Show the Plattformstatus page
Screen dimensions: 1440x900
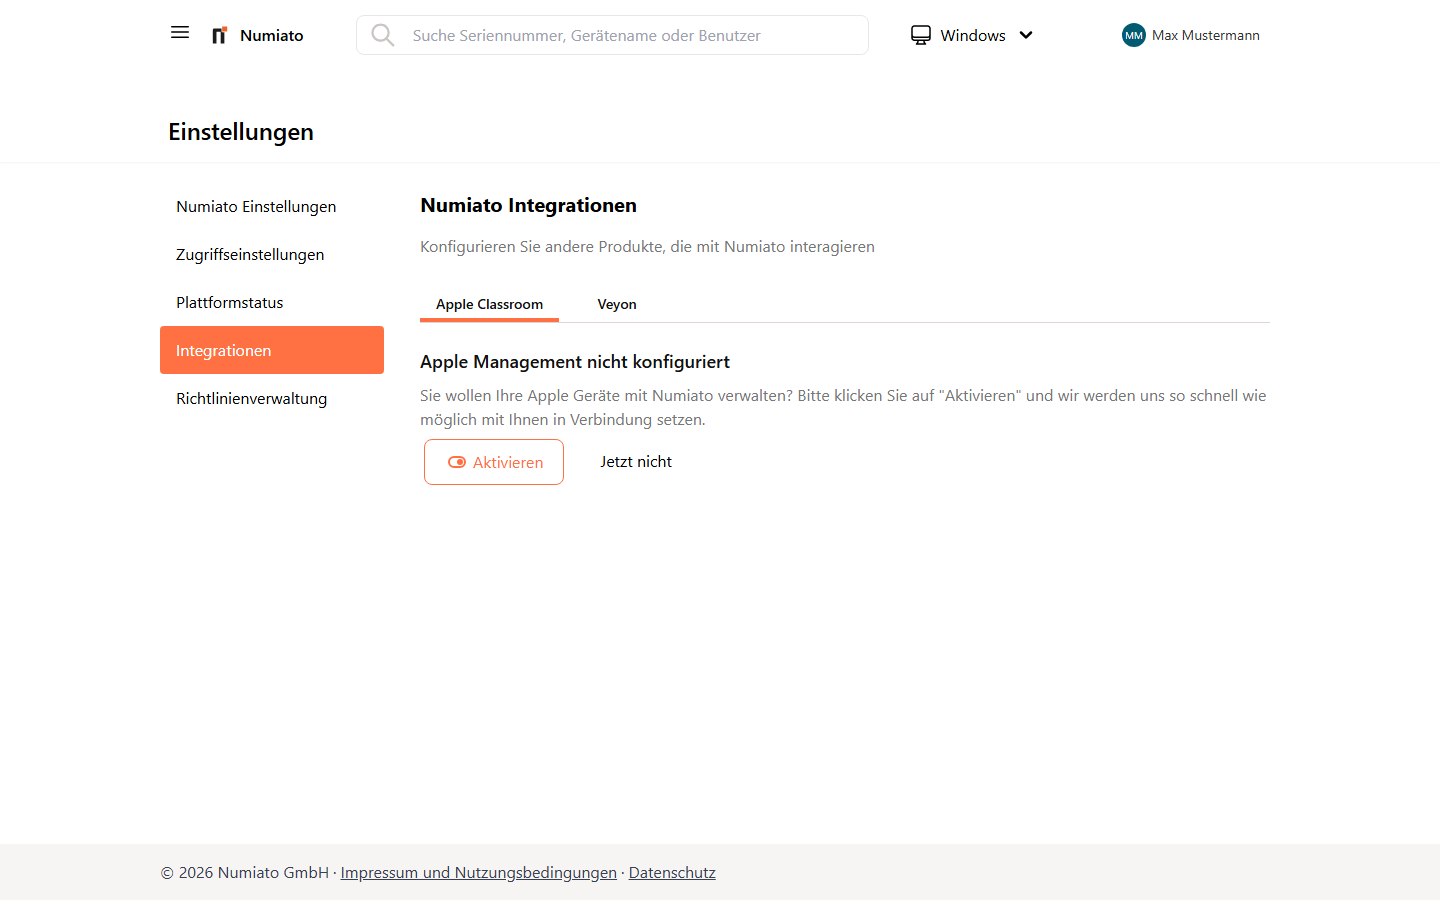point(230,302)
